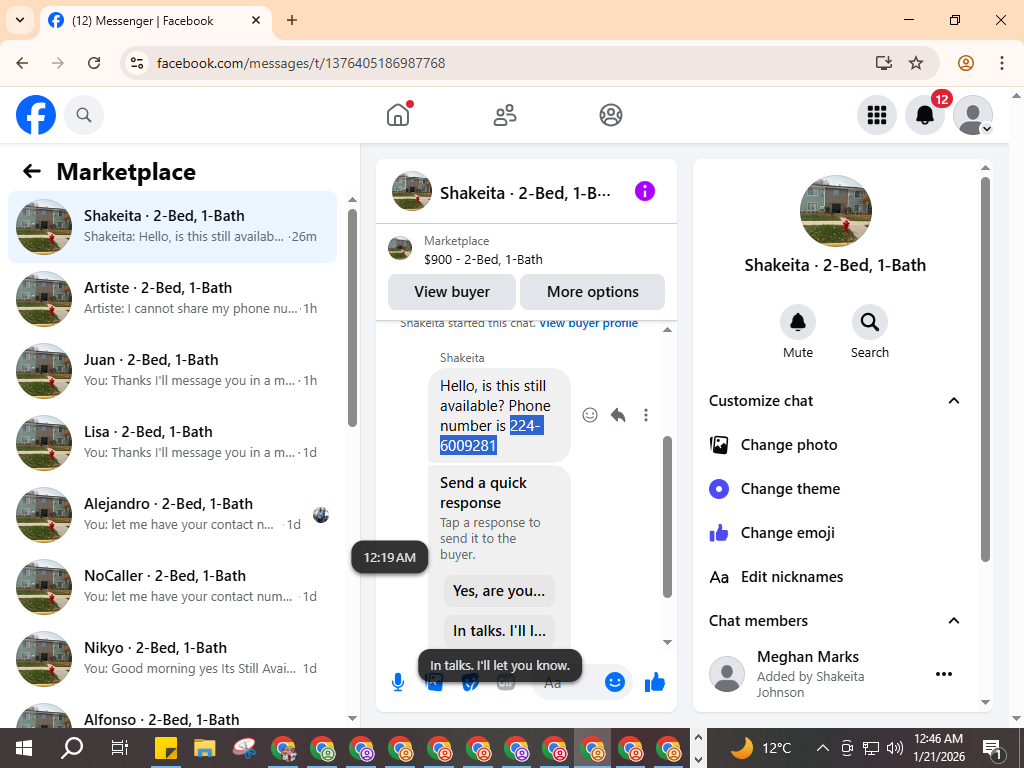Viewport: 1024px width, 768px height.
Task: Go back from Marketplace chats list
Action: tap(32, 171)
